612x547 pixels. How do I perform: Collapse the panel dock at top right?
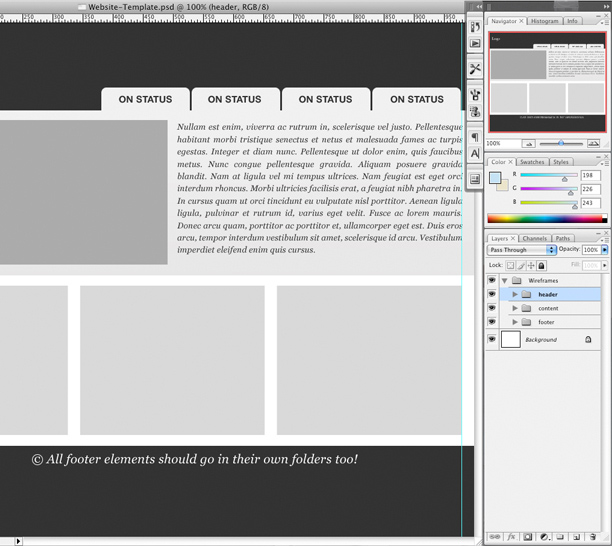coord(606,7)
